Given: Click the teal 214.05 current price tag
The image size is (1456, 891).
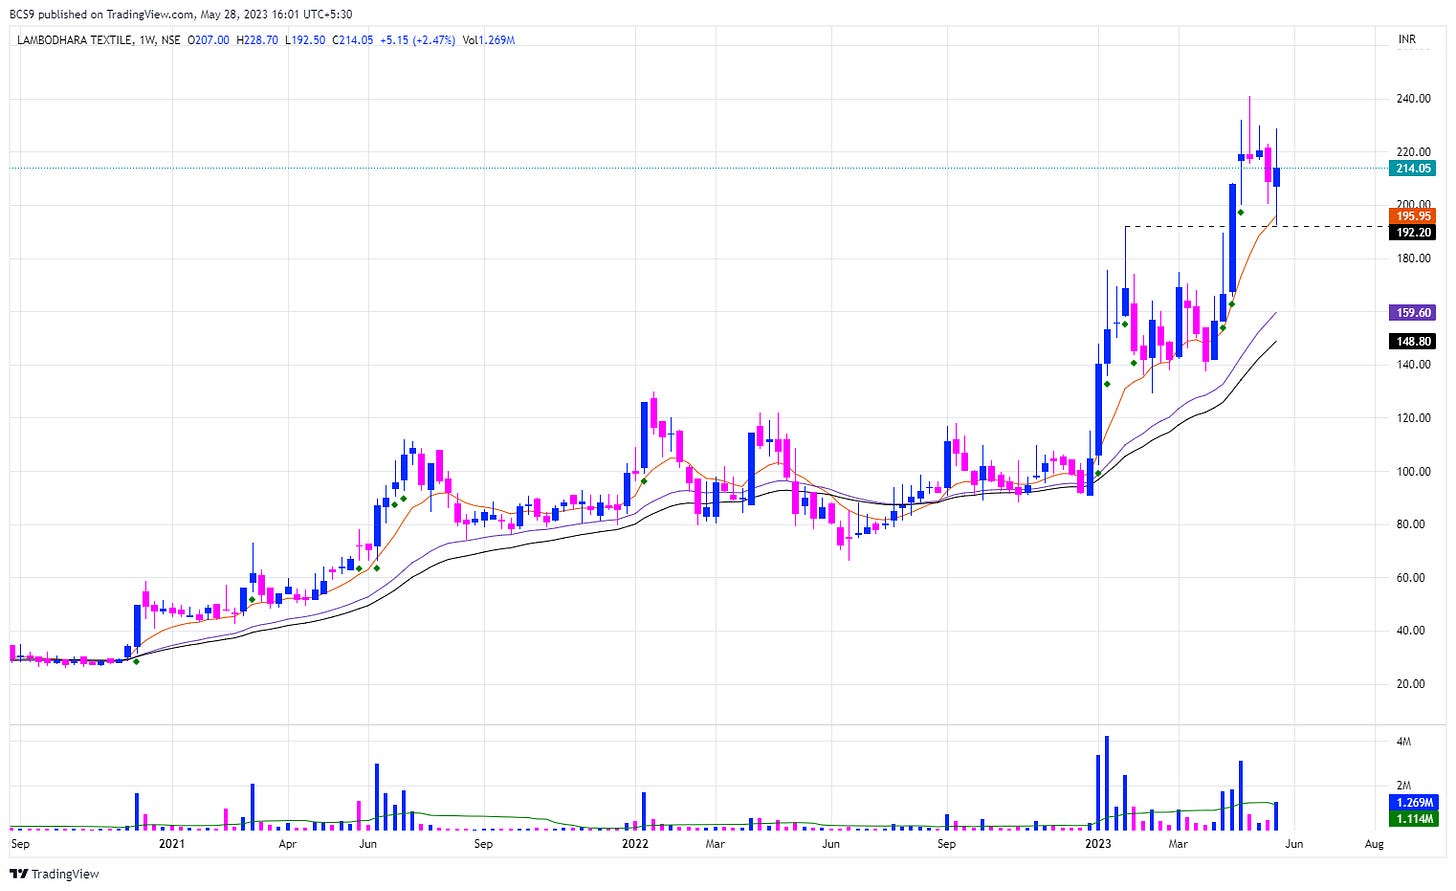Looking at the screenshot, I should coord(1413,168).
